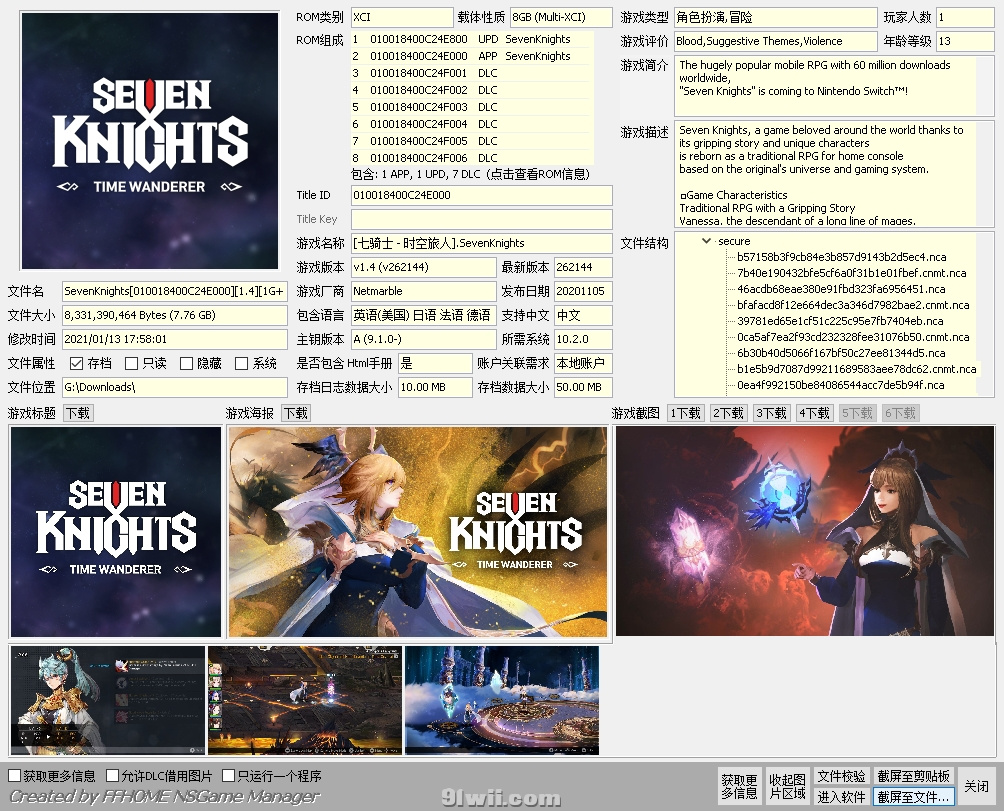The height and width of the screenshot is (811, 1004).
Task: Click the game title banner image
Action: point(115,532)
